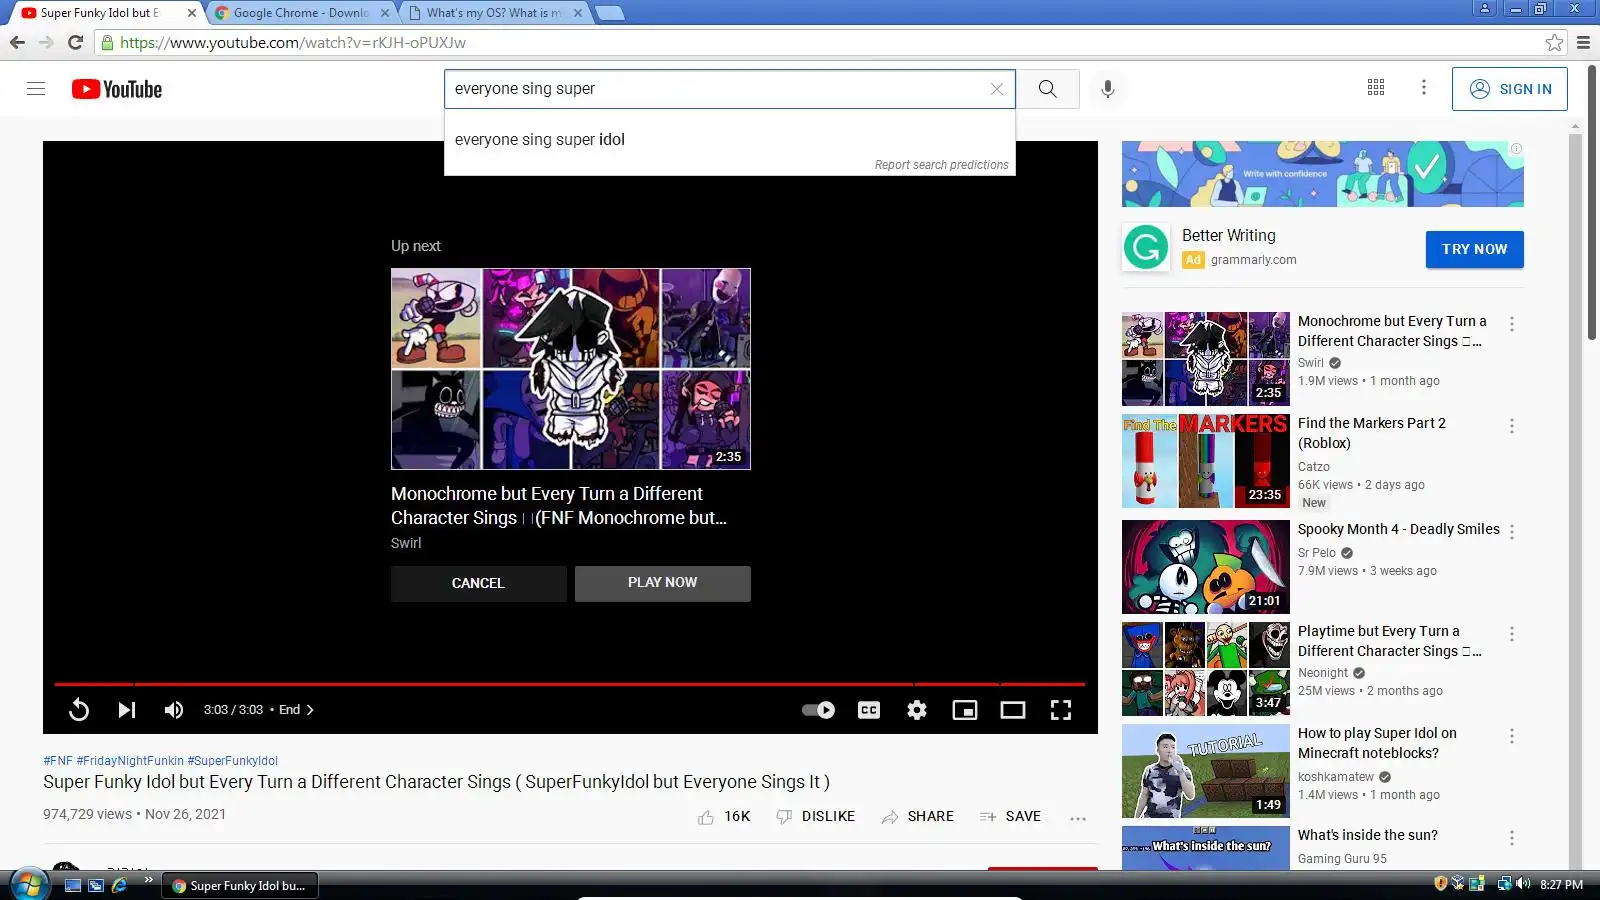
Task: Toggle the autoplay switch
Action: (818, 710)
